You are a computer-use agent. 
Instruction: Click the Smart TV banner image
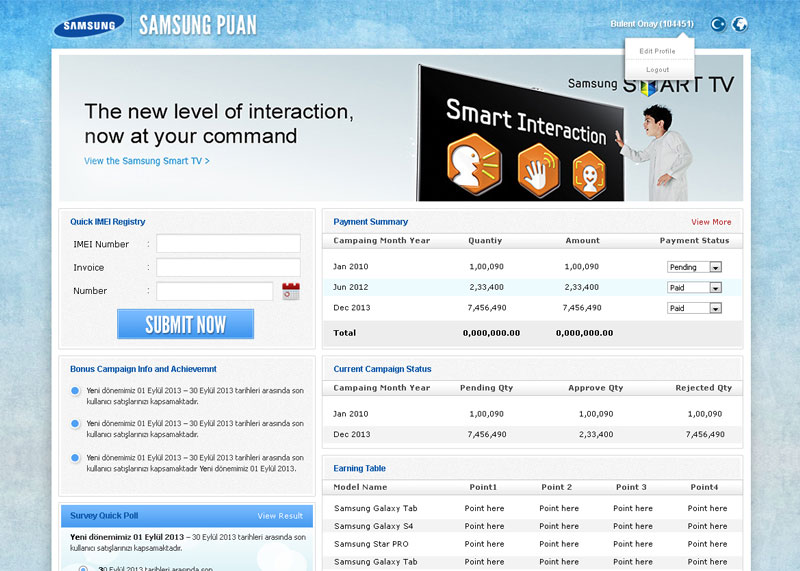(401, 128)
